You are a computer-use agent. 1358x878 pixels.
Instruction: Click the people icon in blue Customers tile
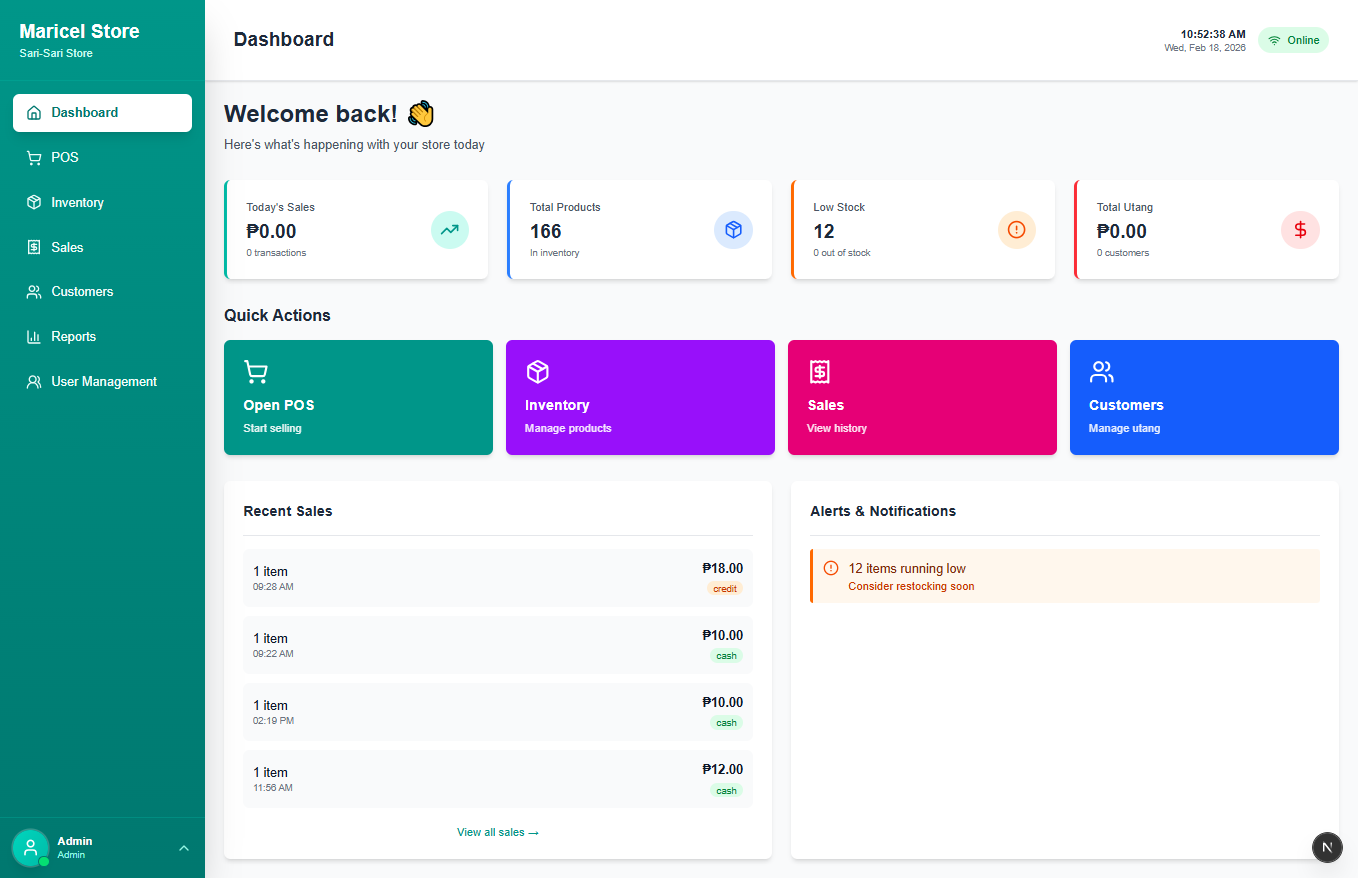point(1101,372)
